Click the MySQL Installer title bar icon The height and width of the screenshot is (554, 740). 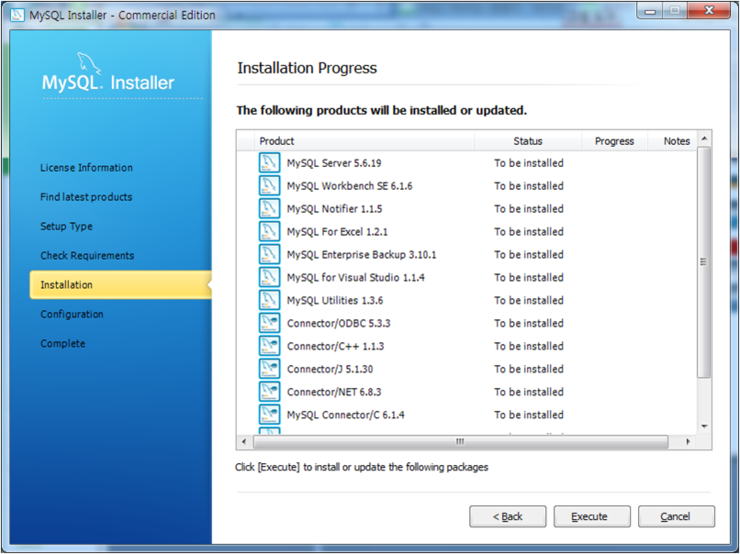coord(17,15)
